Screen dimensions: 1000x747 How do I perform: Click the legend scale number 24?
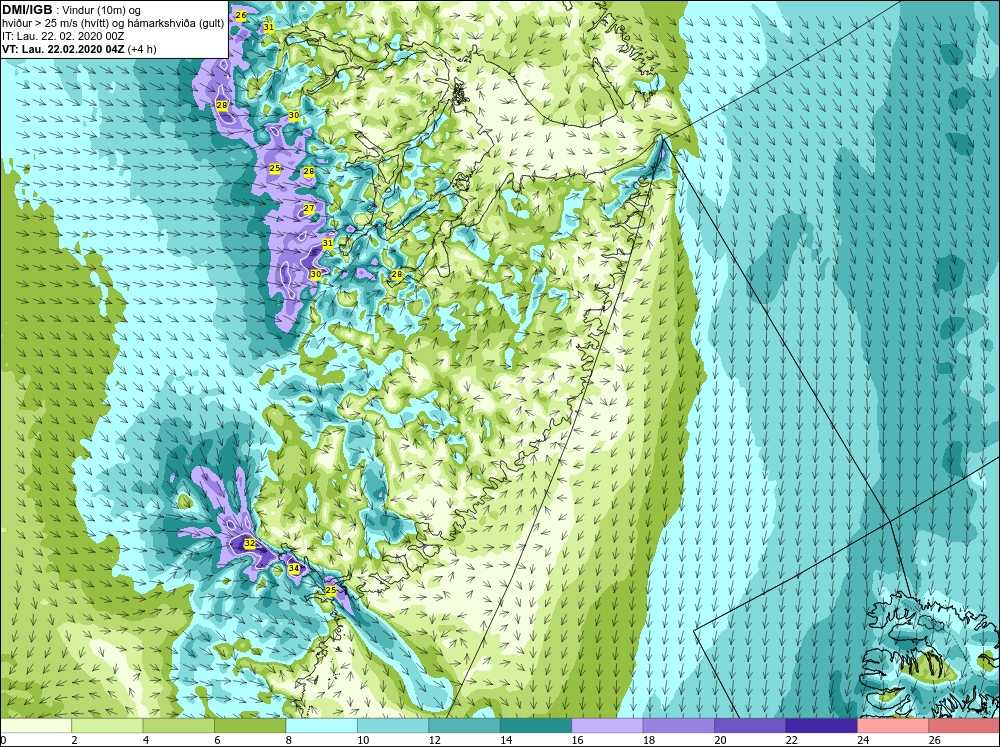tap(863, 740)
